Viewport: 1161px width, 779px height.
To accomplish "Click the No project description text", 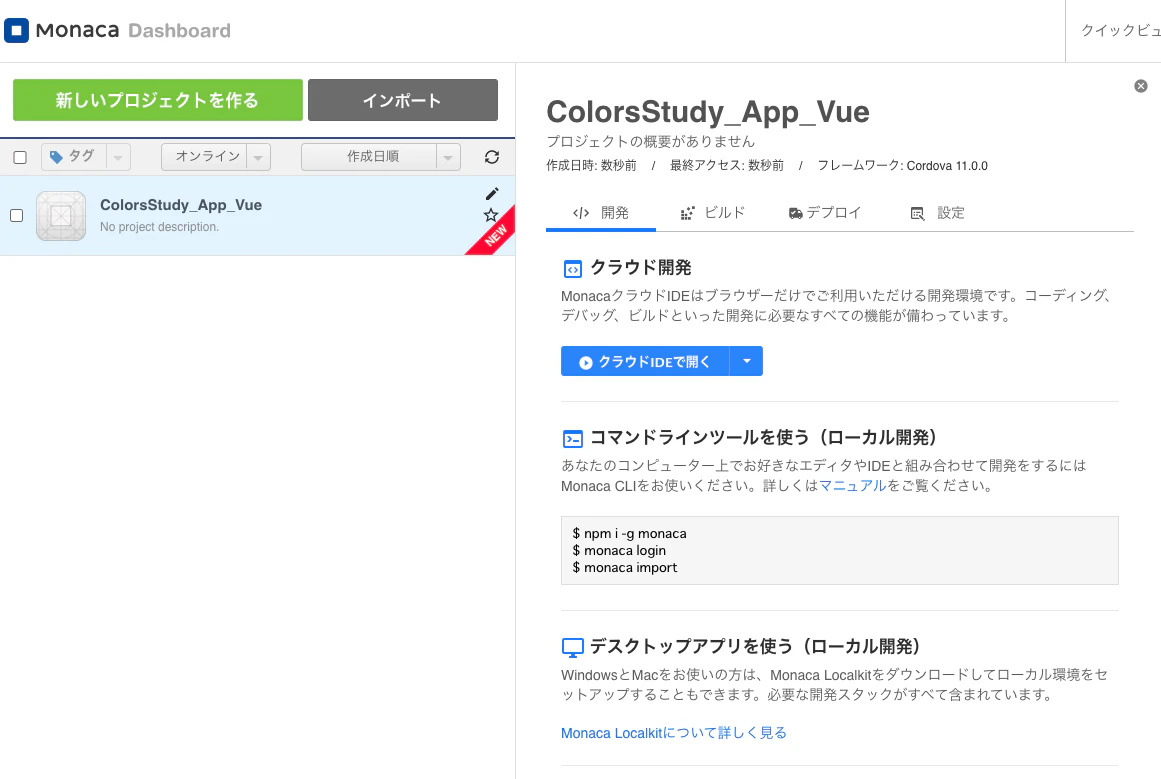I will [x=159, y=227].
